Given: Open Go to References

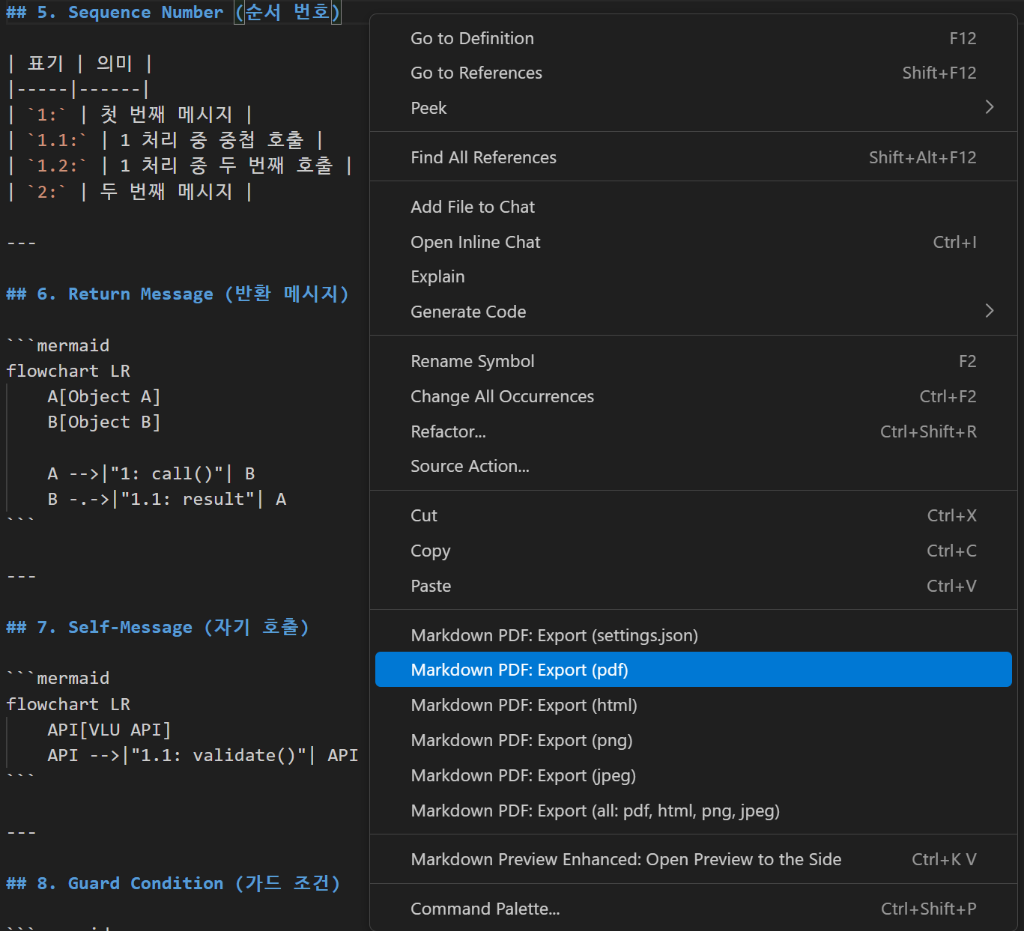Looking at the screenshot, I should tap(475, 73).
